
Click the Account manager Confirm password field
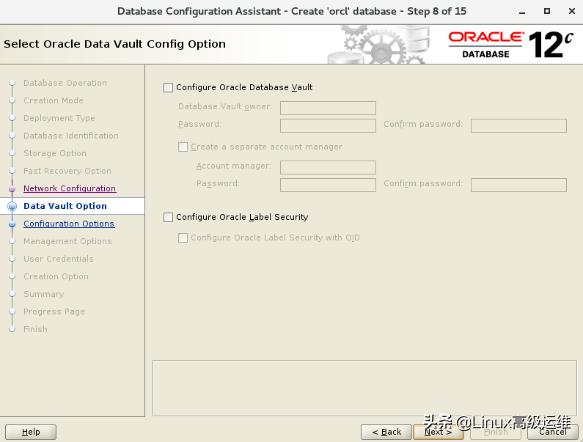pos(519,185)
